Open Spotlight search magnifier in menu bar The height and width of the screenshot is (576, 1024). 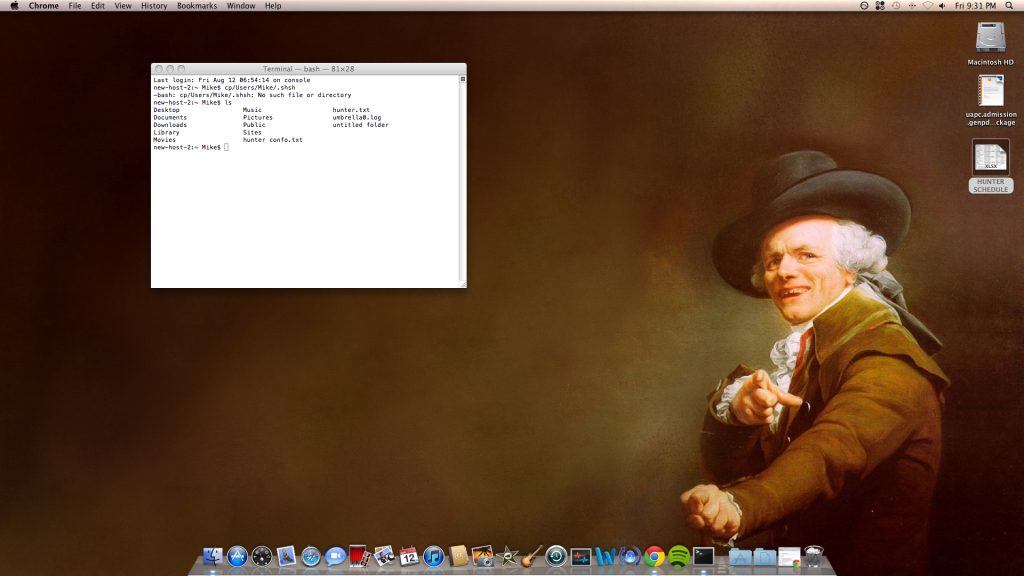pos(1010,6)
